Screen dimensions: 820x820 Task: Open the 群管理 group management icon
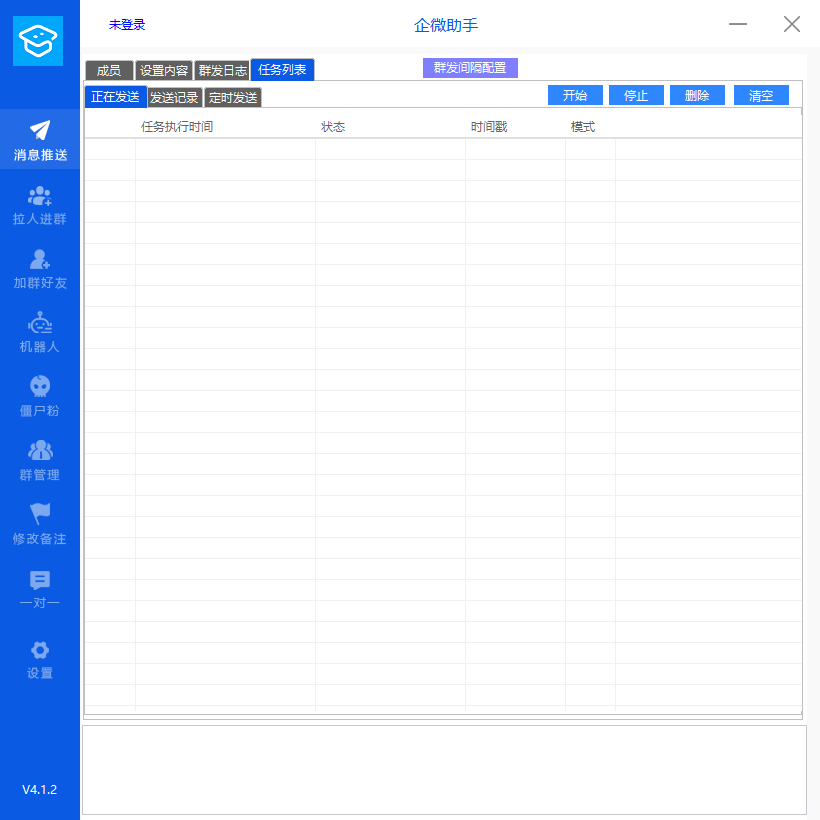pyautogui.click(x=40, y=451)
